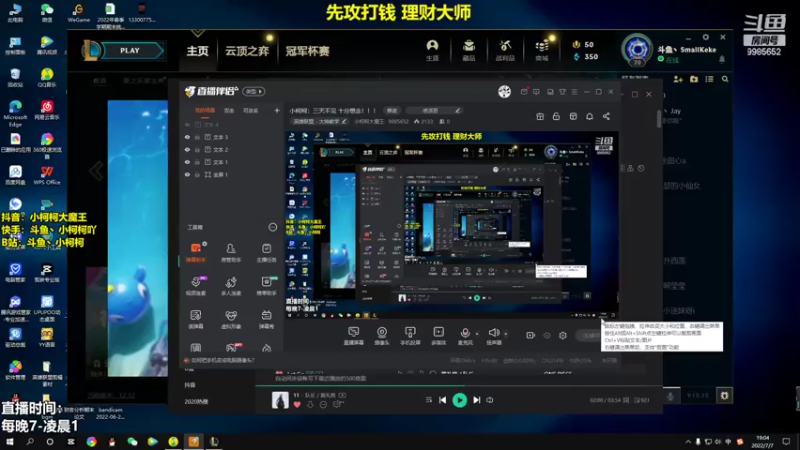
Task: Open the settings gear at League client bottom right
Action: point(724,395)
